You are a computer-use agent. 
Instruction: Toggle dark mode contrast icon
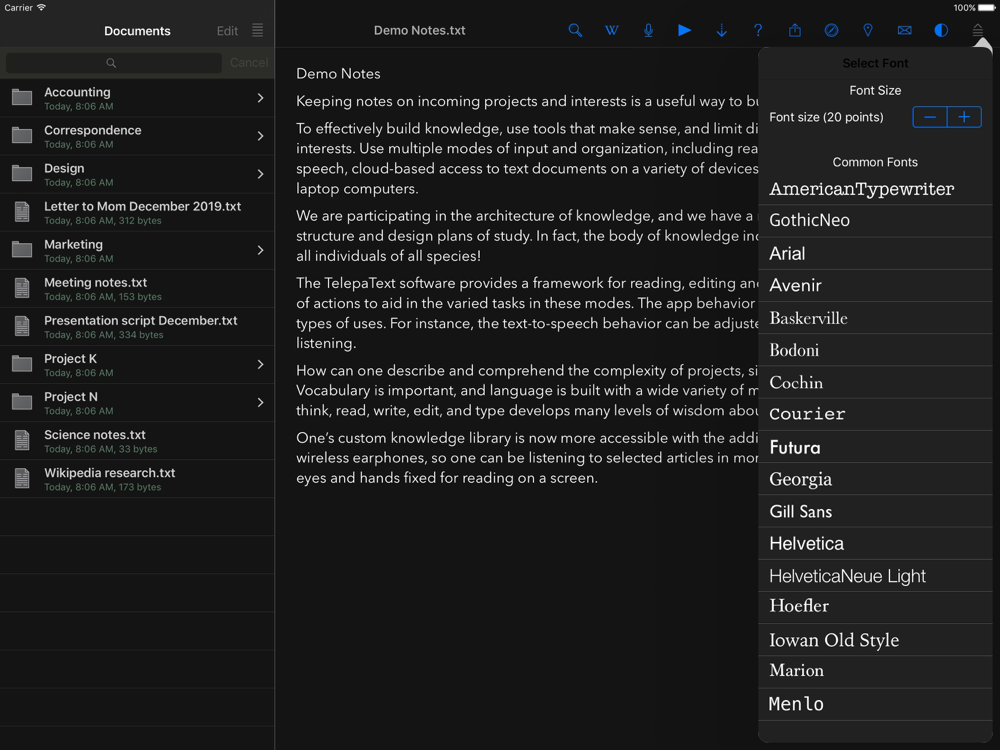pyautogui.click(x=941, y=30)
